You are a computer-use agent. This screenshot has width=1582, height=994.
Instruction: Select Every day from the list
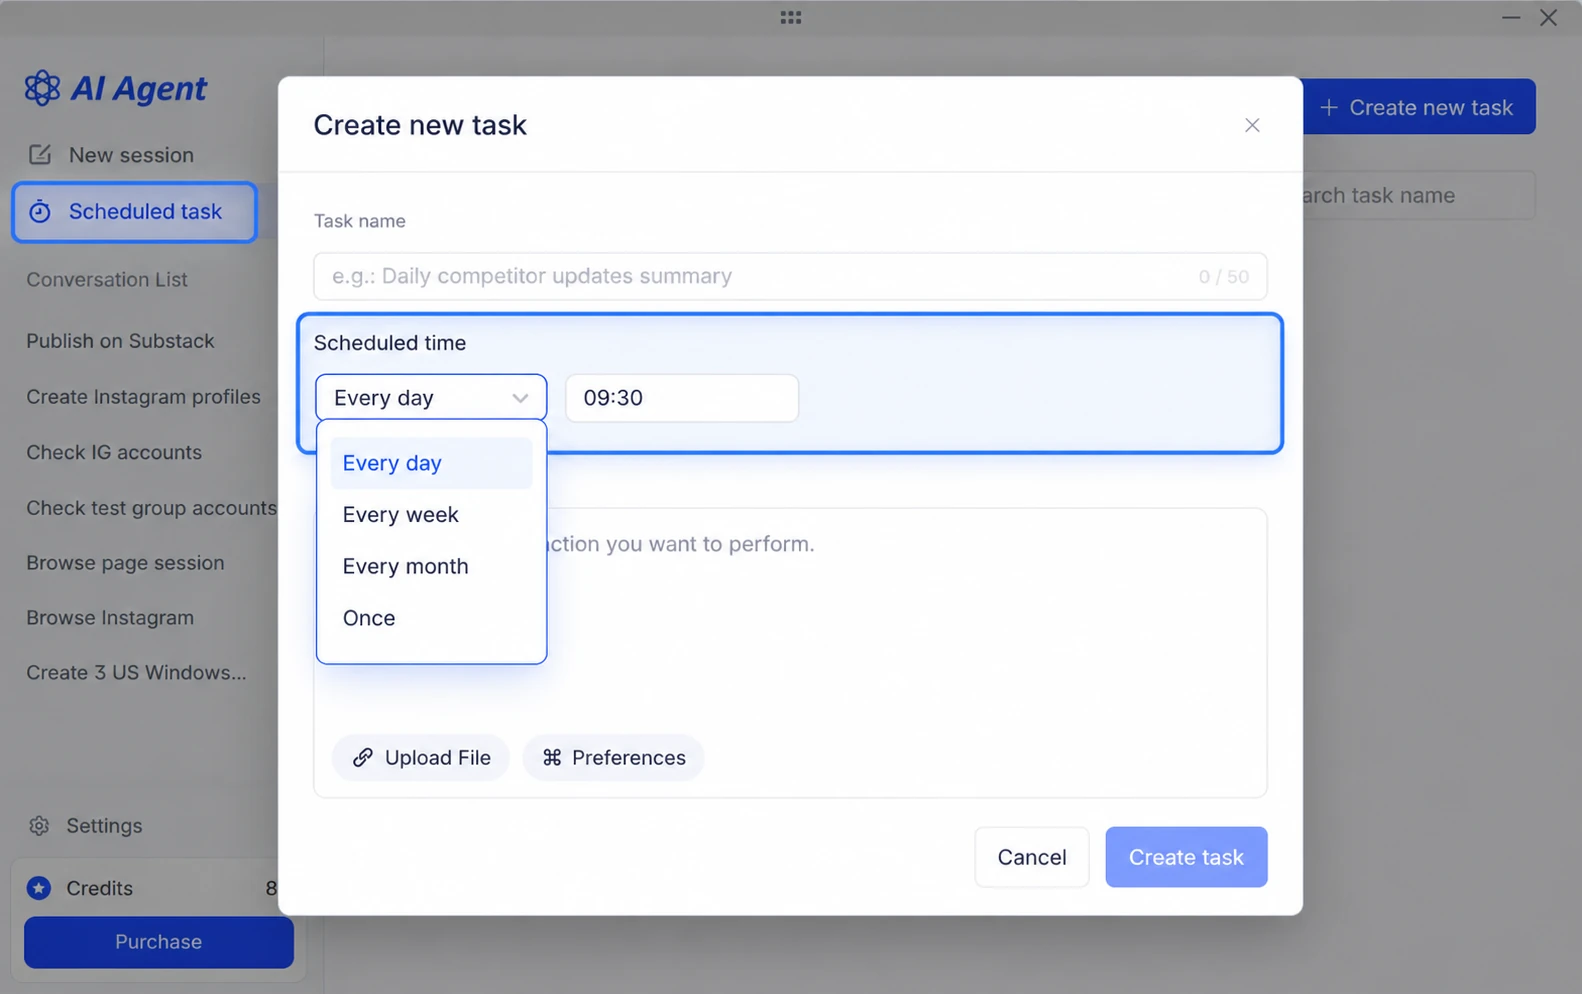431,463
